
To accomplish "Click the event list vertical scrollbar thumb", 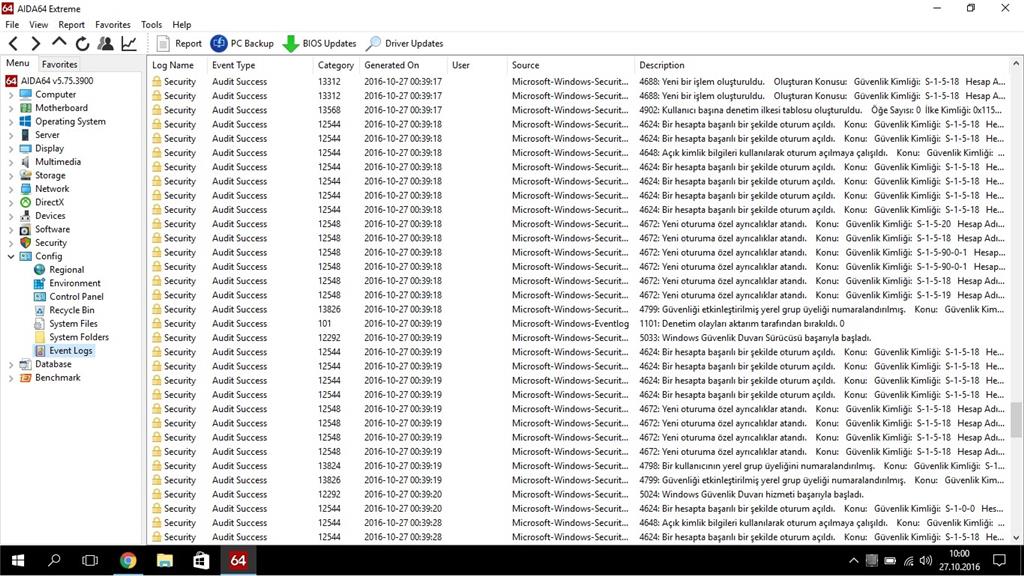I will click(x=1016, y=419).
